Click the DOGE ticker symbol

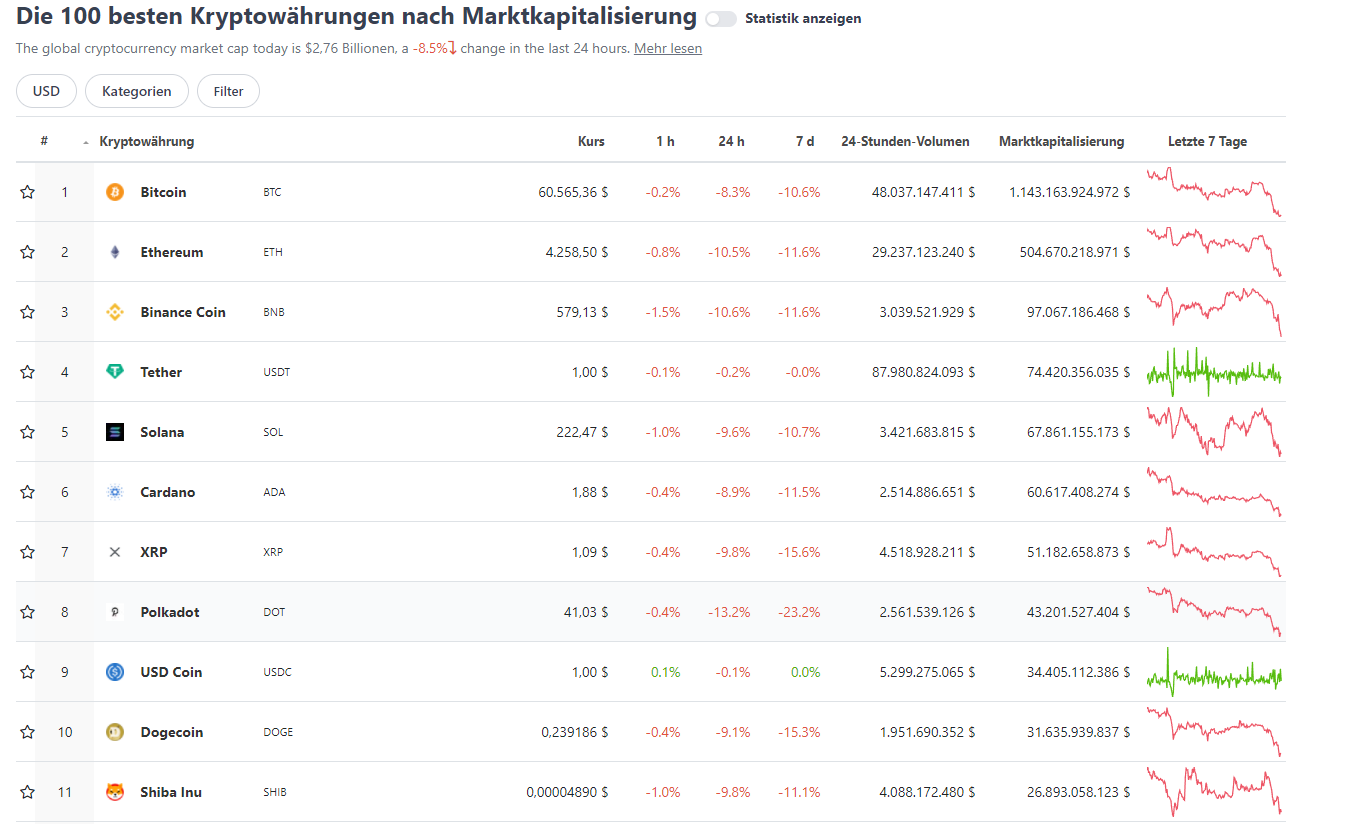point(278,732)
